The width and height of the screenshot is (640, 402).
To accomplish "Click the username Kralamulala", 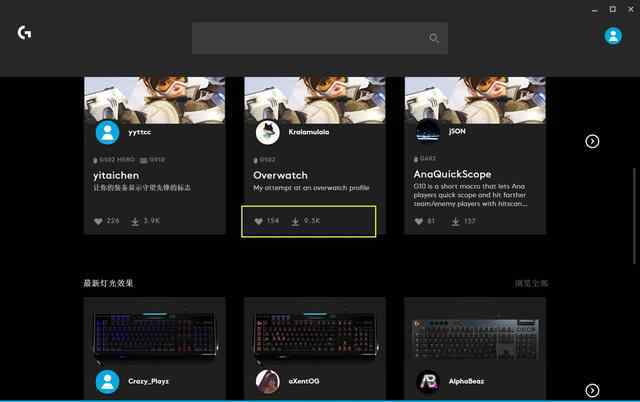I will click(x=309, y=132).
